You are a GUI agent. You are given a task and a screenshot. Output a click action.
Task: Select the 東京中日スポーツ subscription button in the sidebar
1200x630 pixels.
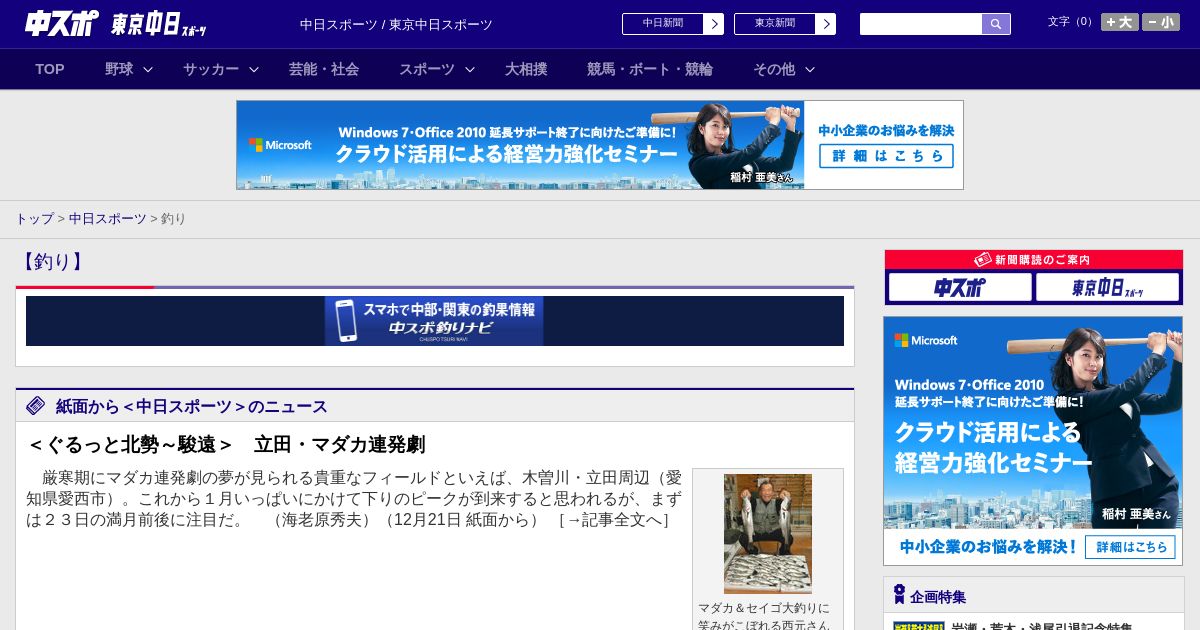[x=1107, y=288]
